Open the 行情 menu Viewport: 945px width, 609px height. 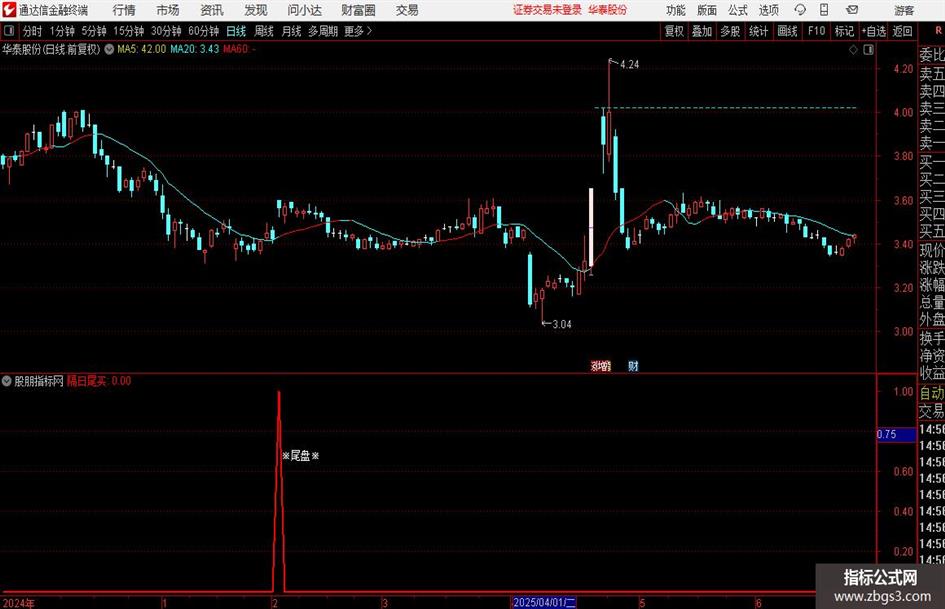pyautogui.click(x=124, y=10)
